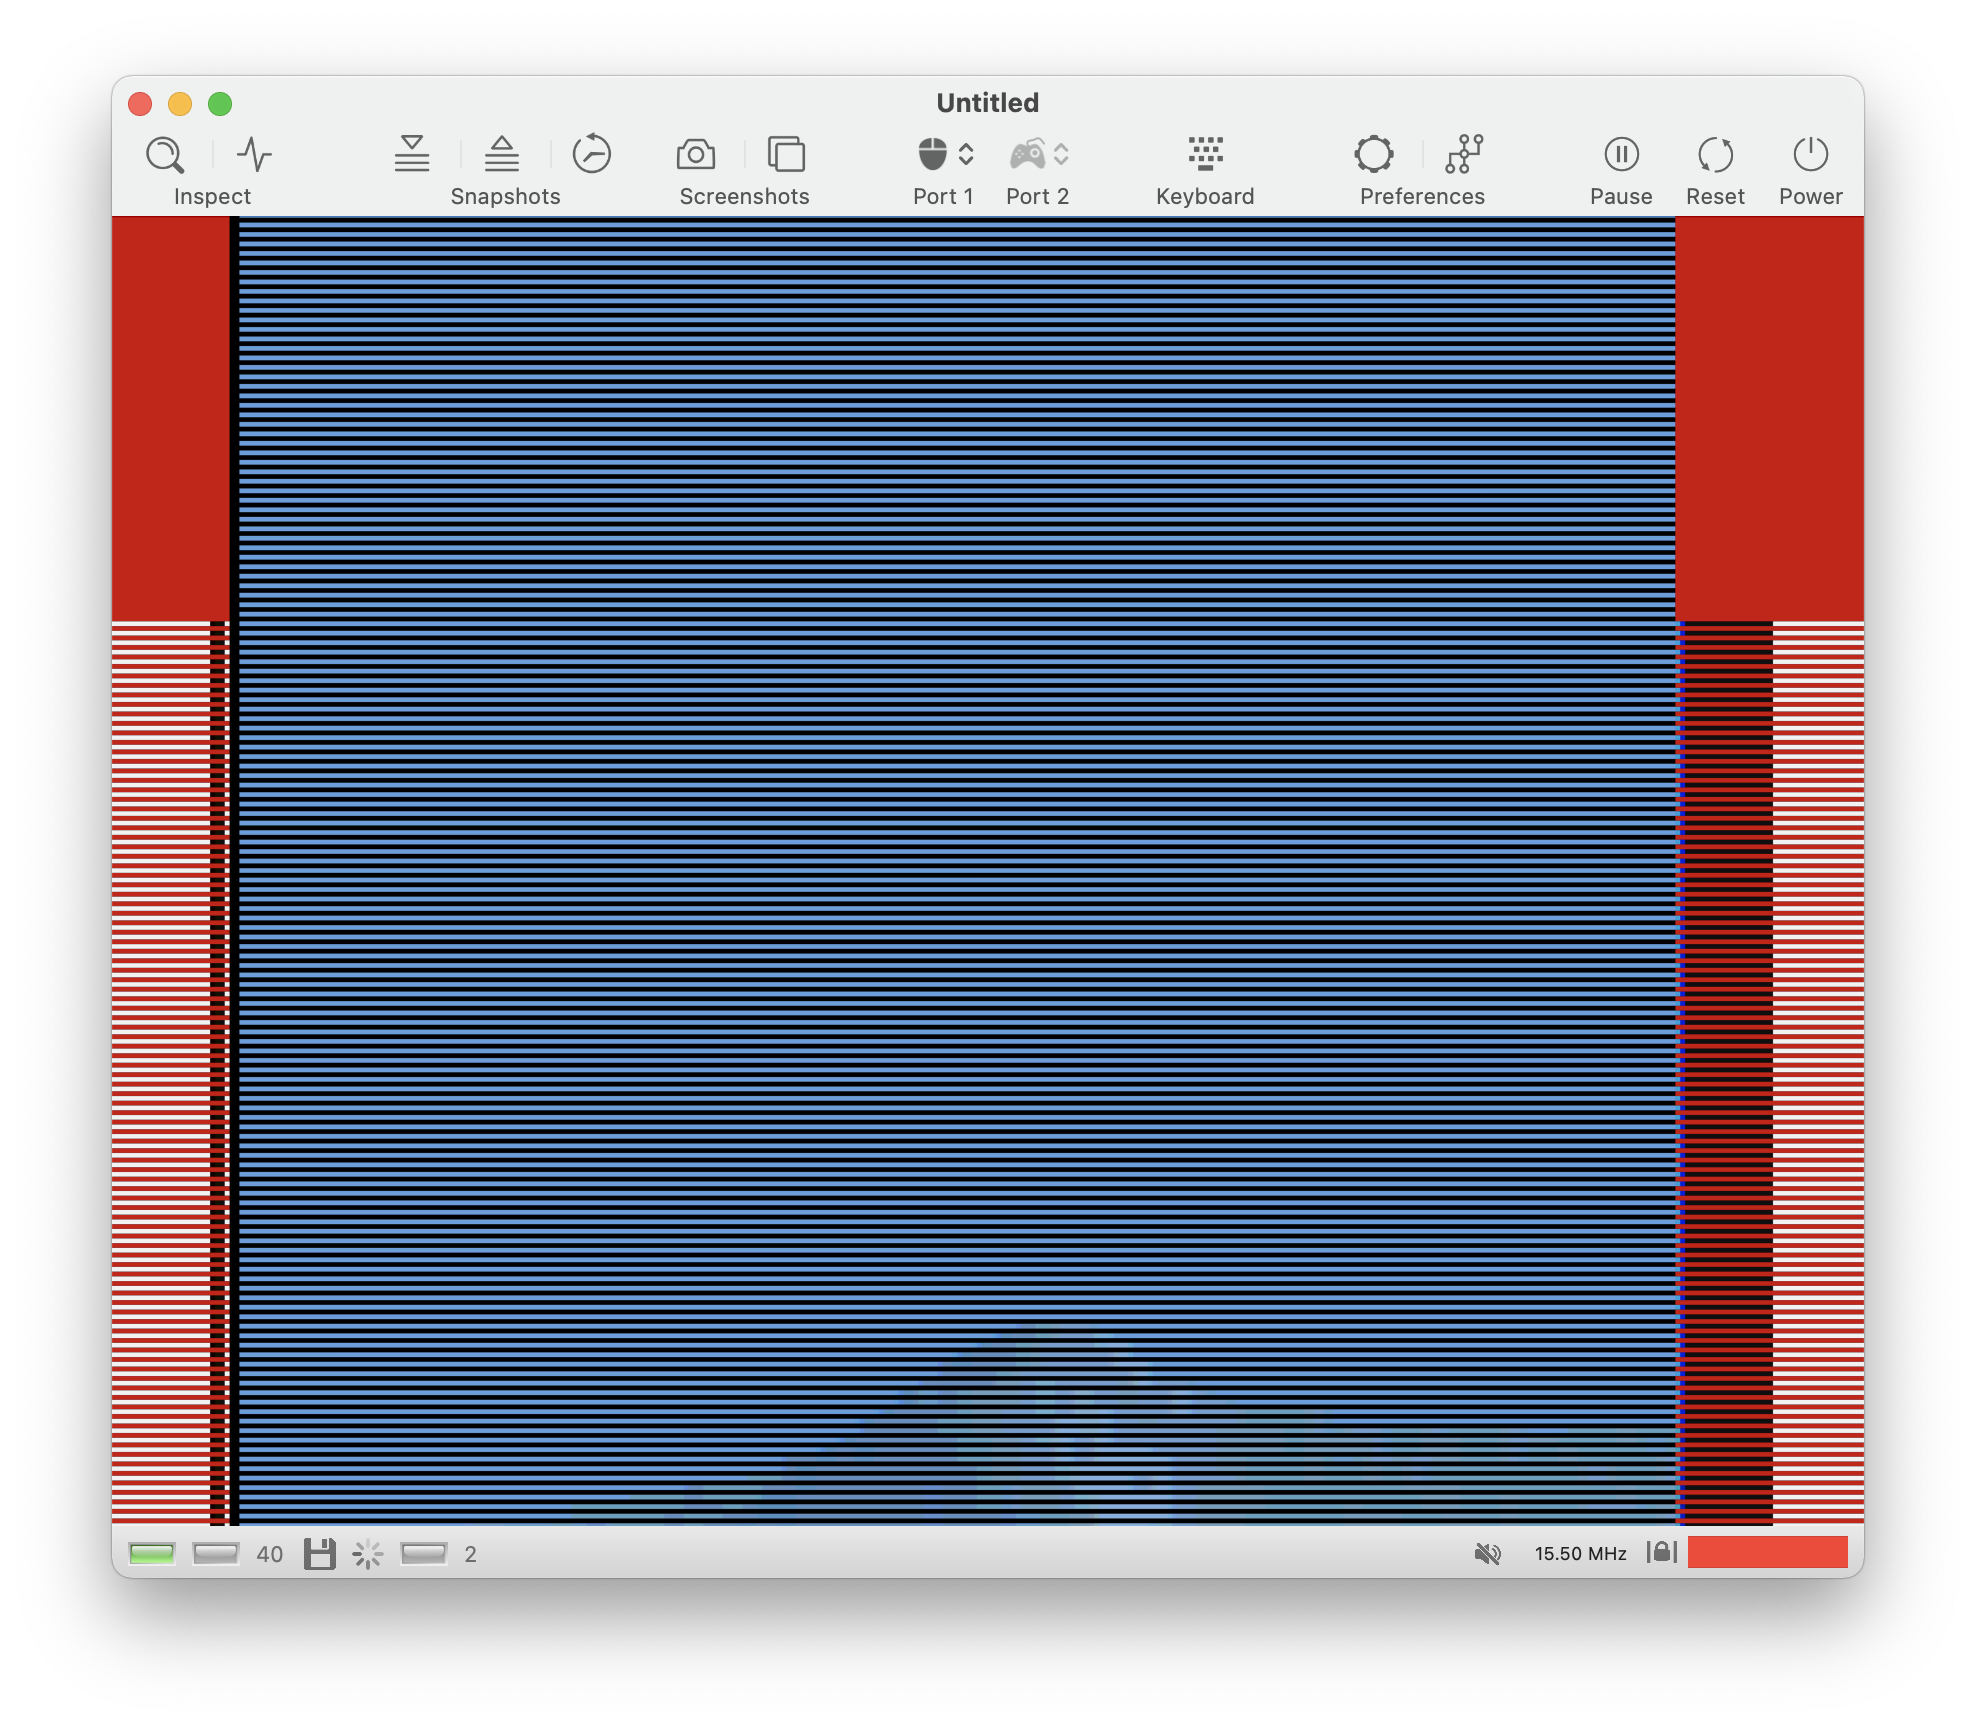This screenshot has width=1976, height=1726.
Task: Click the floppy disk icon in status bar
Action: click(319, 1553)
